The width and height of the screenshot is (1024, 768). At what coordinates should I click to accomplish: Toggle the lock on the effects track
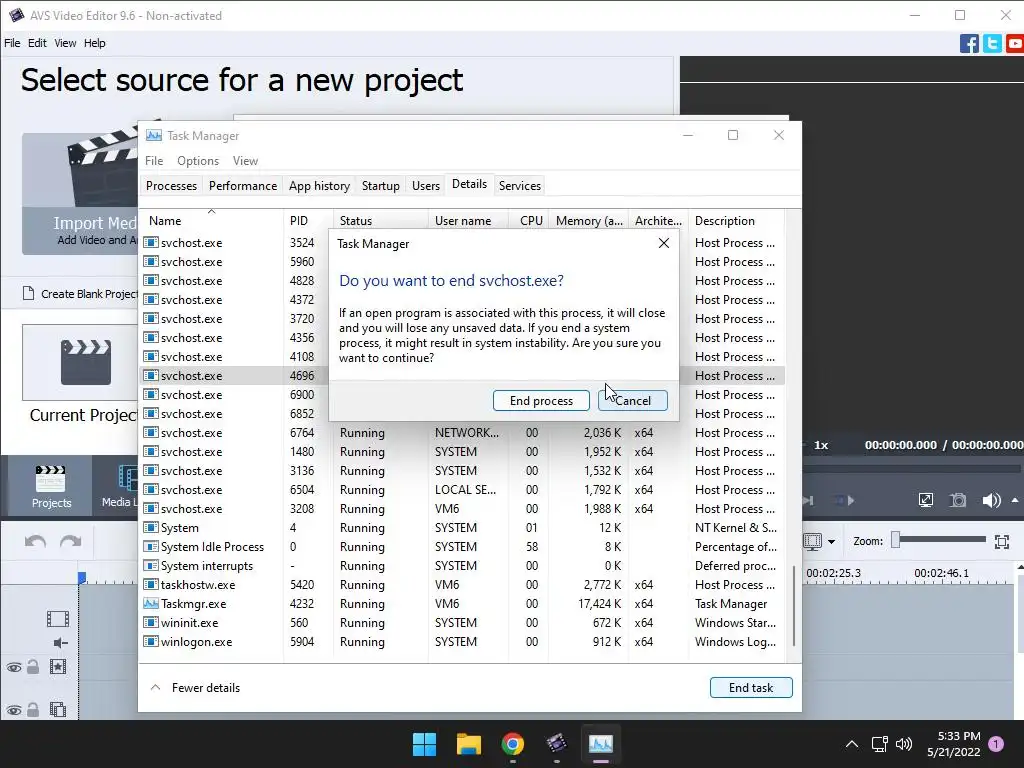point(33,667)
